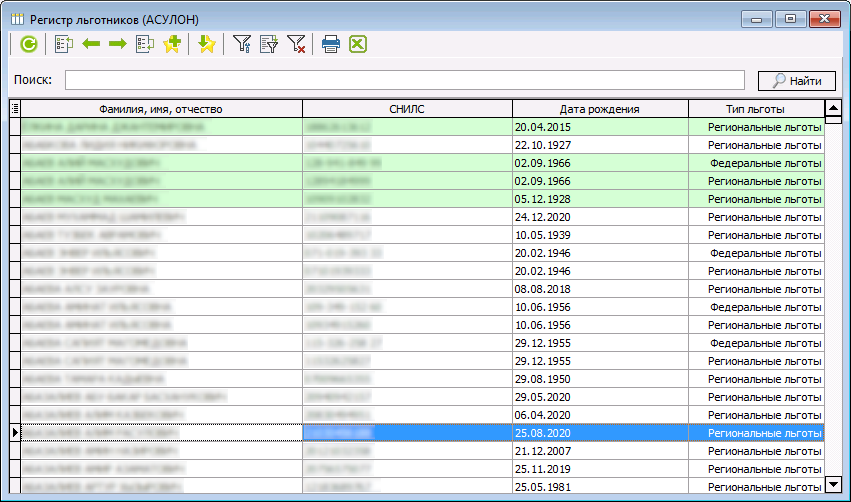
Task: Go to previous record with left arrow
Action: 91,44
